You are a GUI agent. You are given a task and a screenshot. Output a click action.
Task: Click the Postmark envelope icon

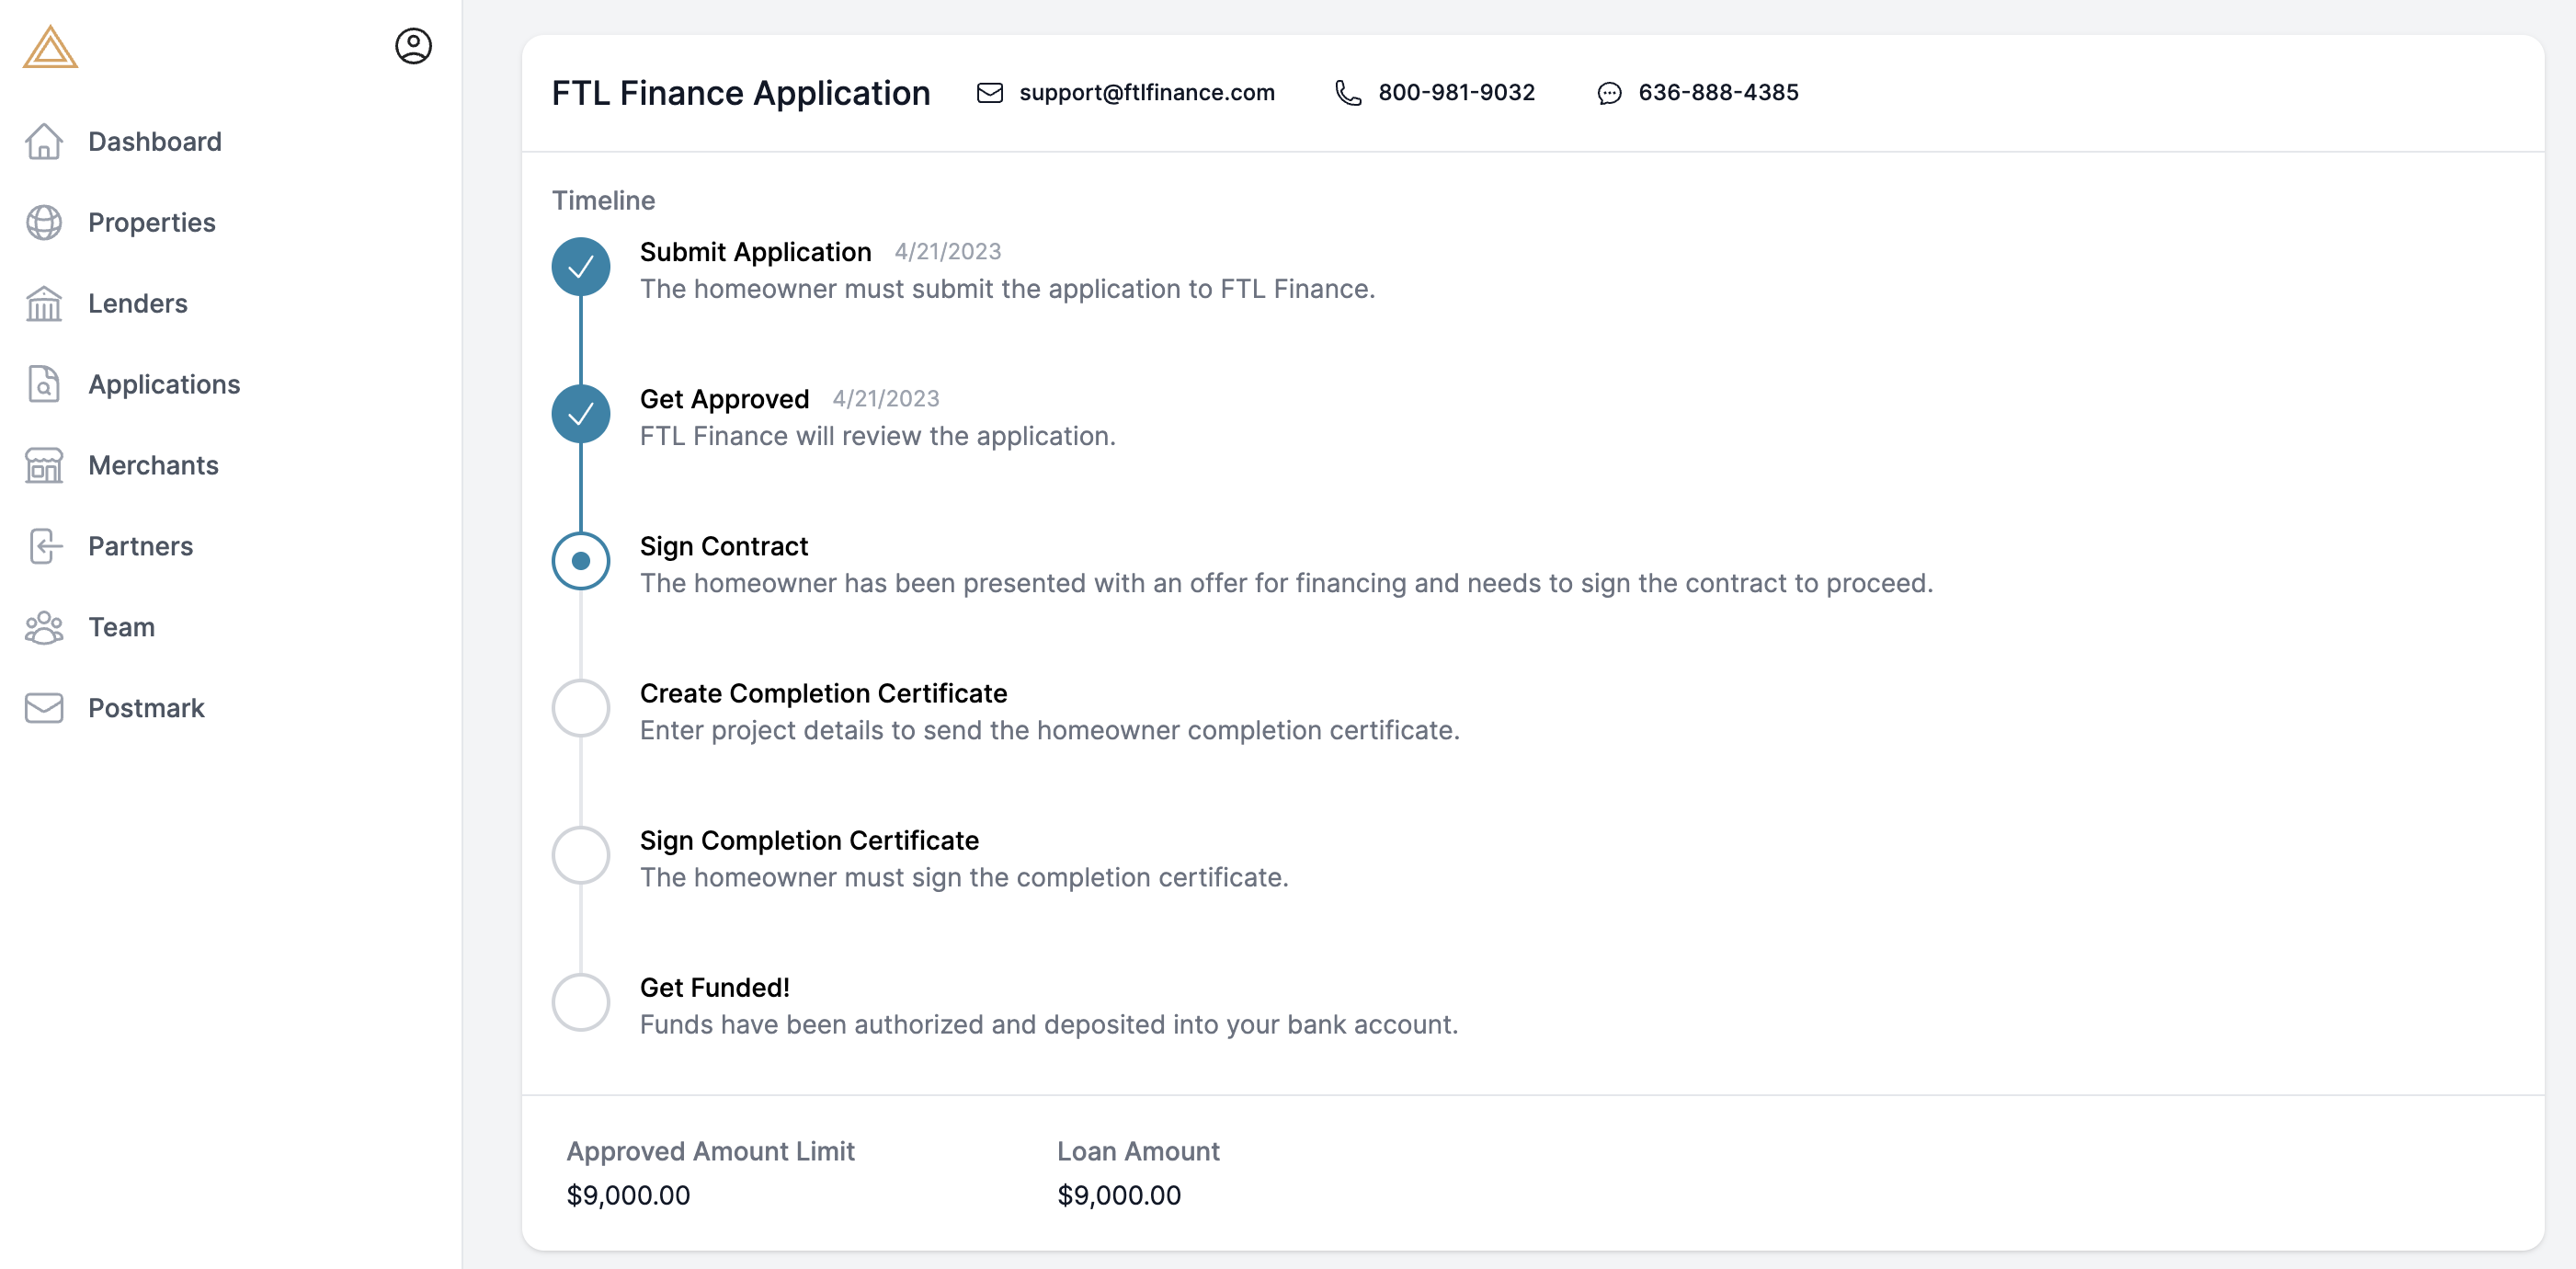click(x=44, y=709)
